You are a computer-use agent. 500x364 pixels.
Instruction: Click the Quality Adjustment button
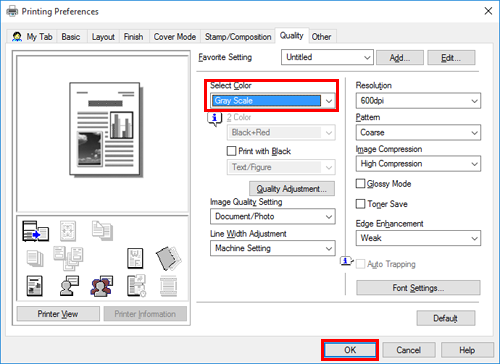pyautogui.click(x=292, y=189)
